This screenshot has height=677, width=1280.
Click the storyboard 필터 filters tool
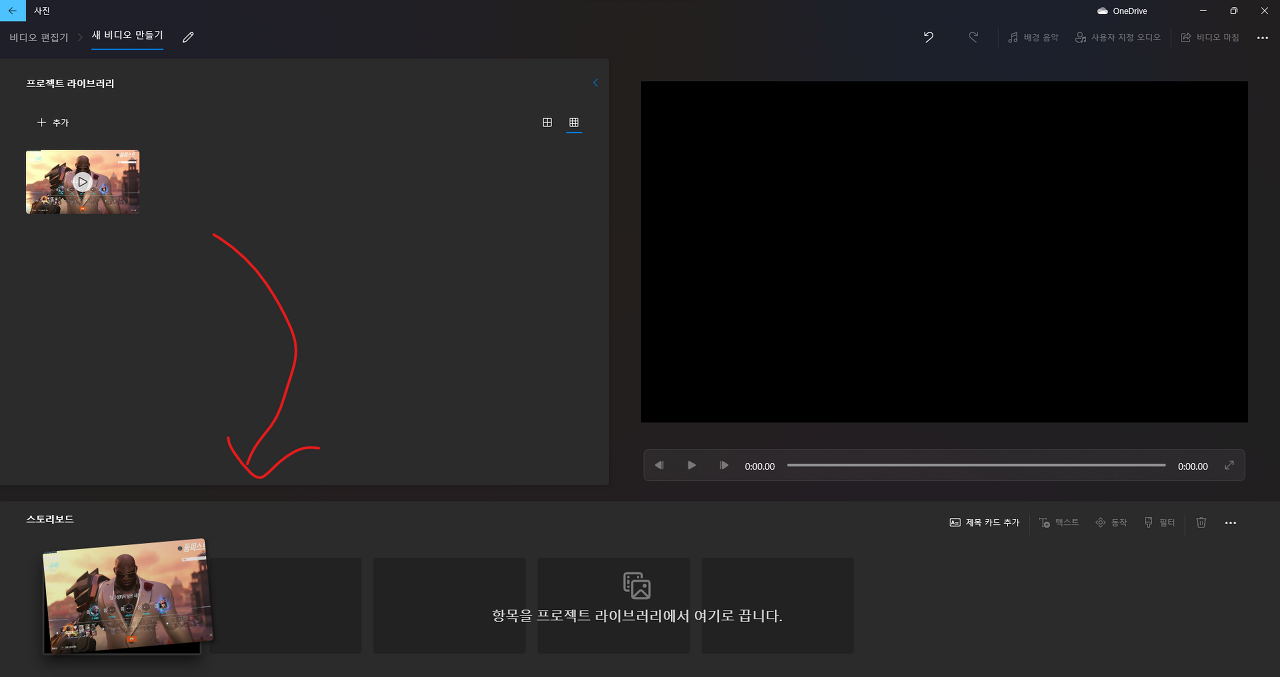tap(1159, 522)
